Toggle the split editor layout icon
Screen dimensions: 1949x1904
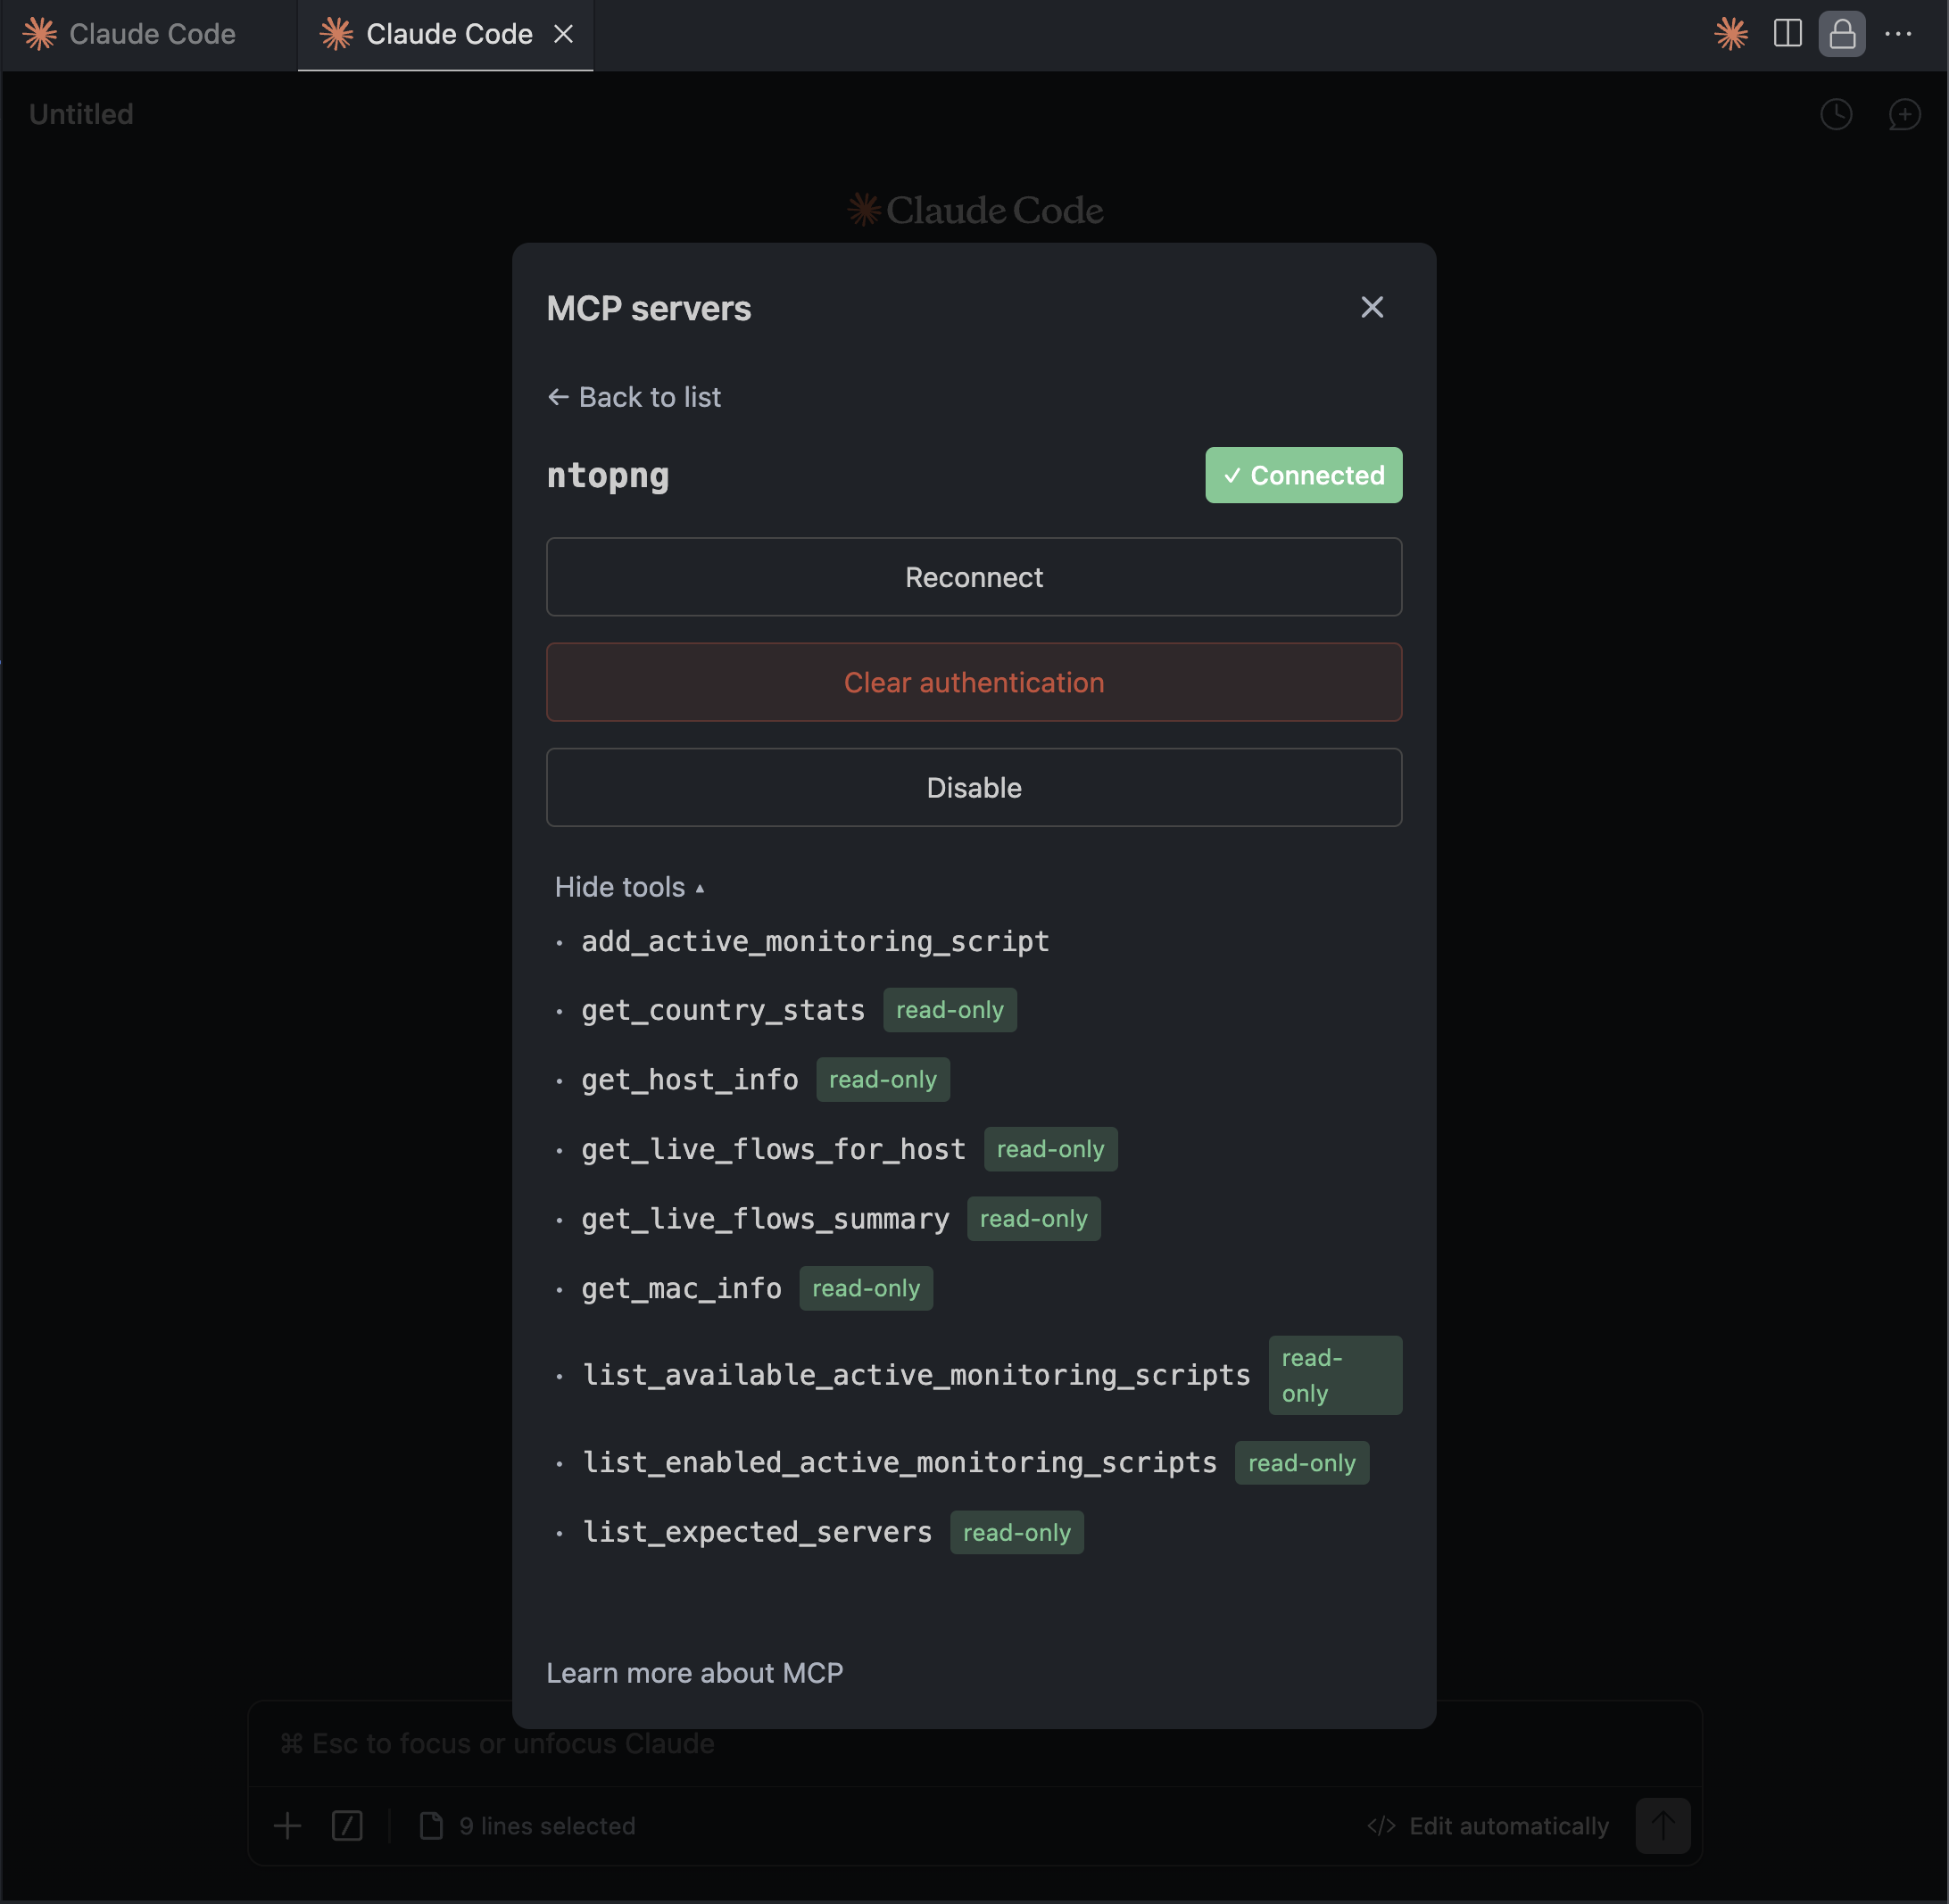pyautogui.click(x=1787, y=34)
